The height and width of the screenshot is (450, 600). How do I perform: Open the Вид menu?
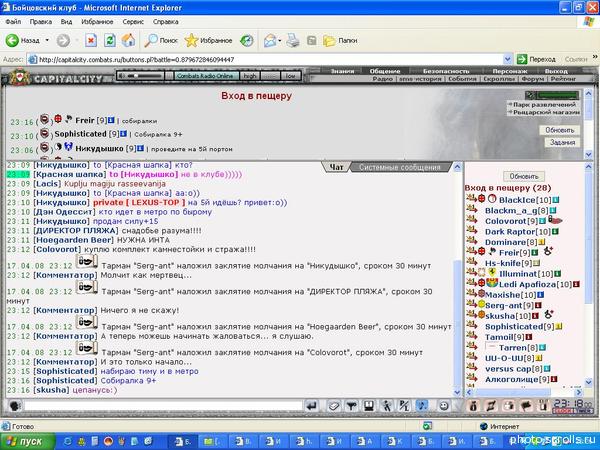pyautogui.click(x=66, y=22)
